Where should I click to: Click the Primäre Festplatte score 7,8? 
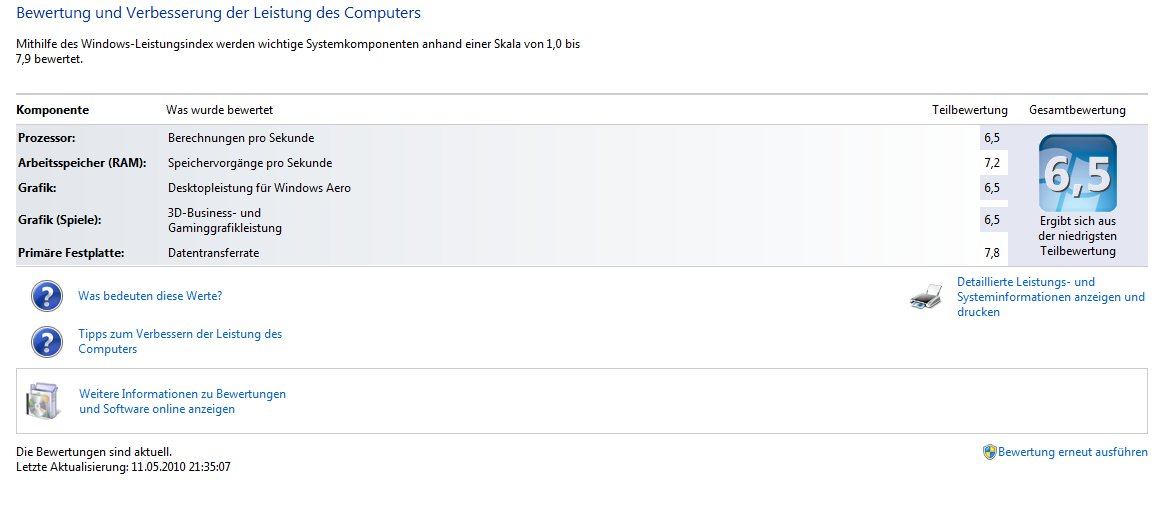pyautogui.click(x=991, y=253)
